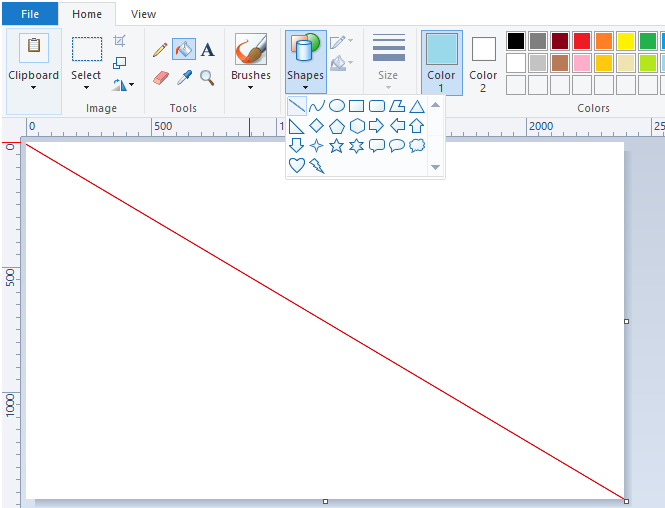Choose the Rounded rectangular callout shape
This screenshot has height=508, width=665.
[377, 145]
